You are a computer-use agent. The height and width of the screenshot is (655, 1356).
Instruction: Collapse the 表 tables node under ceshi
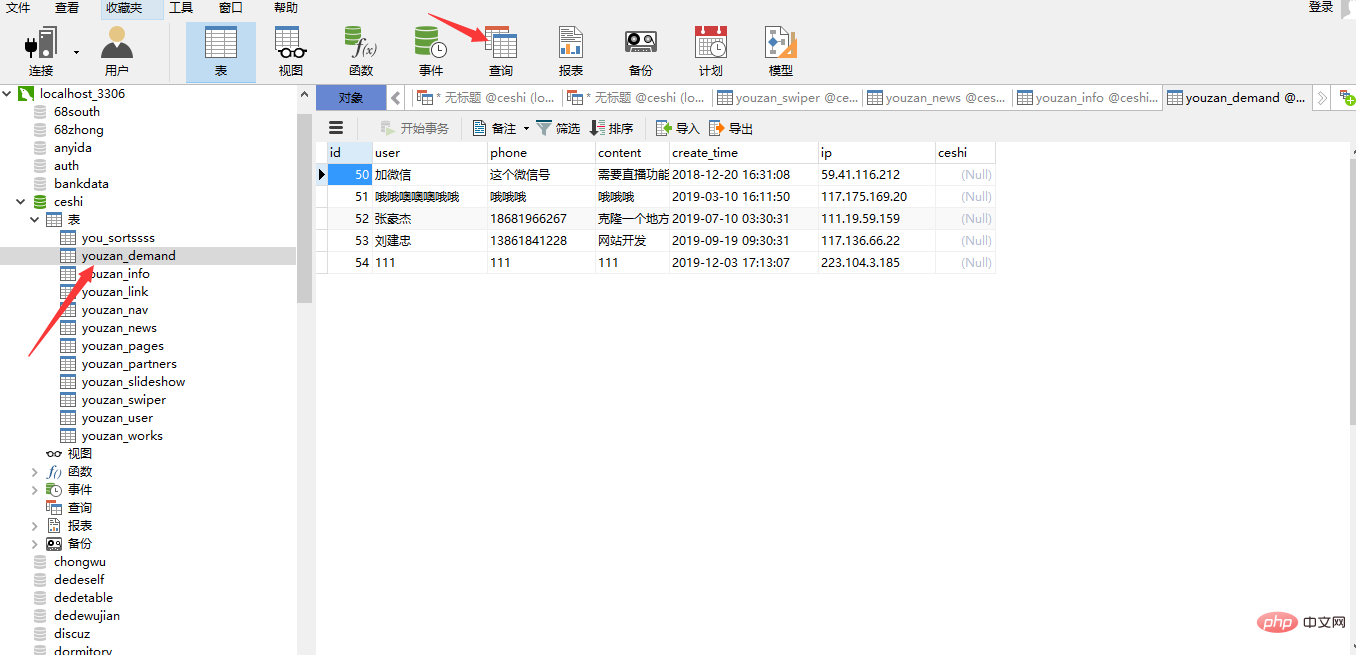pos(35,220)
